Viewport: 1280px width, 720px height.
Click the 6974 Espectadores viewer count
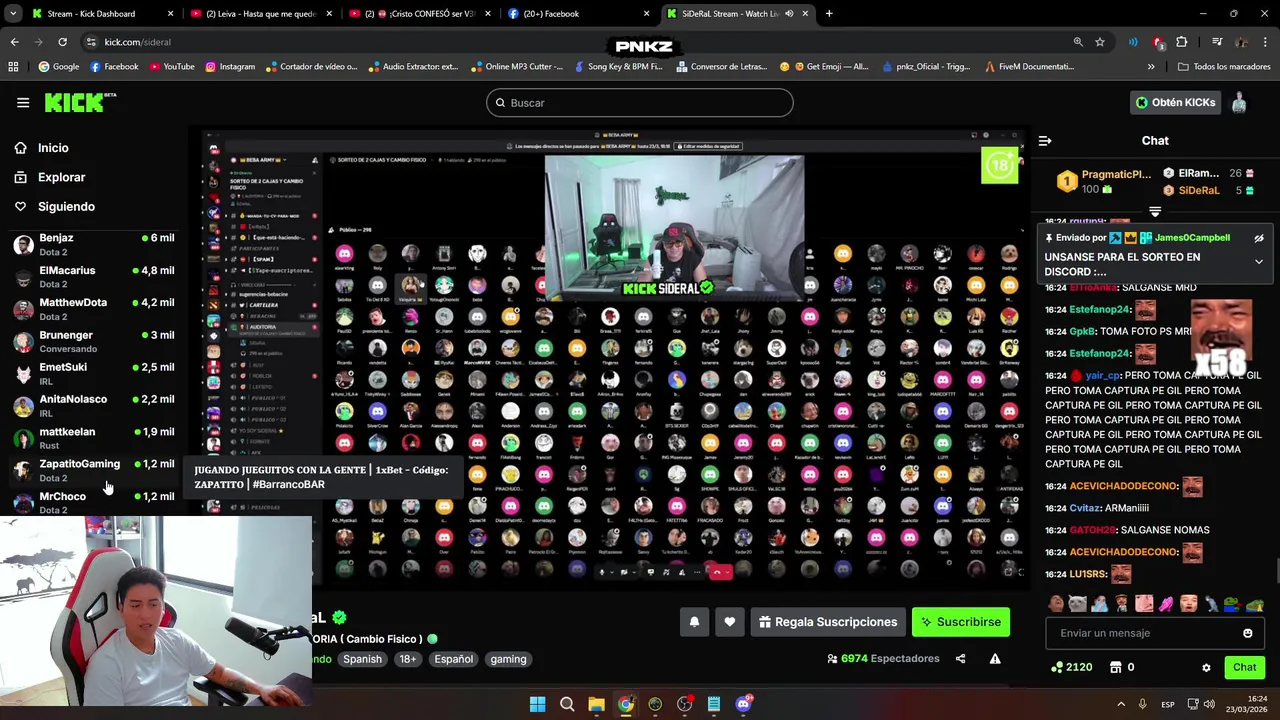[884, 659]
